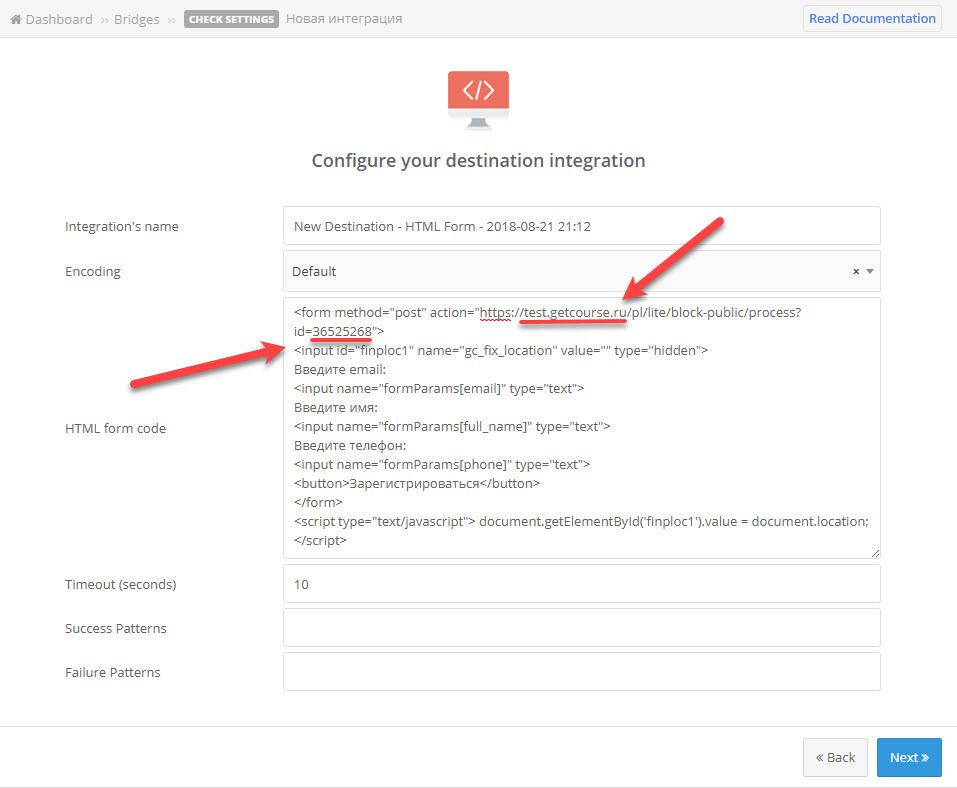The height and width of the screenshot is (788, 957).
Task: Click the form id value 36525268
Action: [x=342, y=331]
